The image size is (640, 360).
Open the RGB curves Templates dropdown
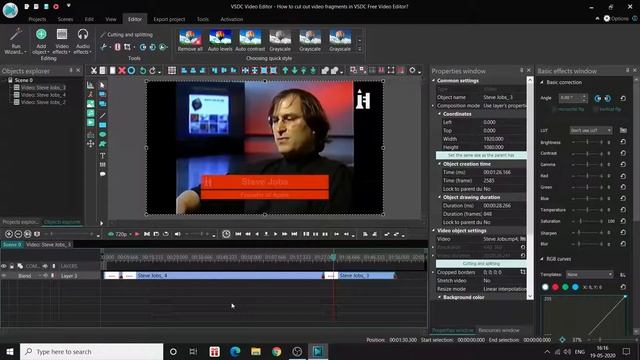pos(589,274)
